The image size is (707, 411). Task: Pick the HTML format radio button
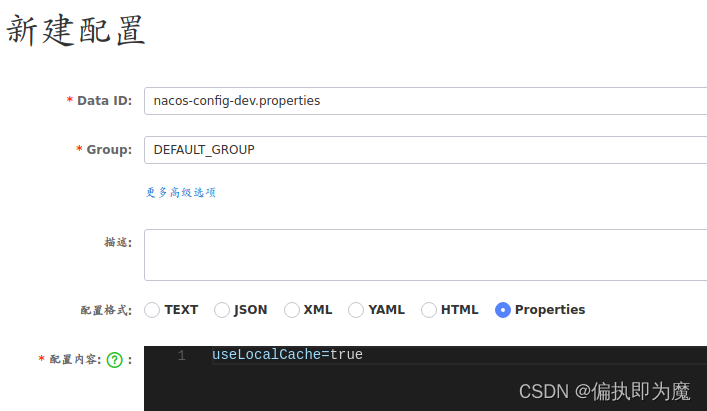[429, 310]
